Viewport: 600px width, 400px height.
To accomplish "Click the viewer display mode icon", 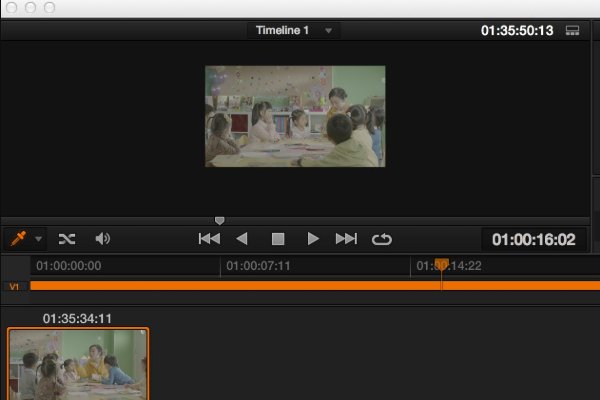I will click(x=573, y=31).
